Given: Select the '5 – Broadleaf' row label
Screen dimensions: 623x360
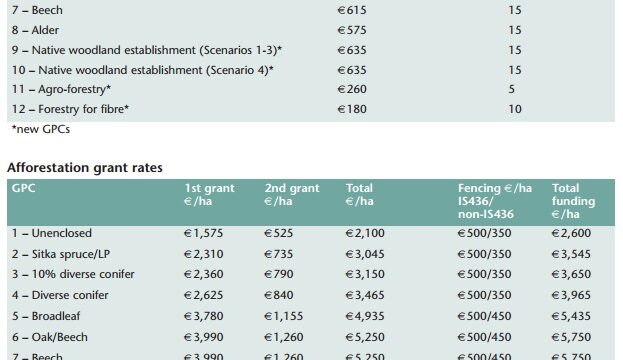Looking at the screenshot, I should click(x=46, y=316).
